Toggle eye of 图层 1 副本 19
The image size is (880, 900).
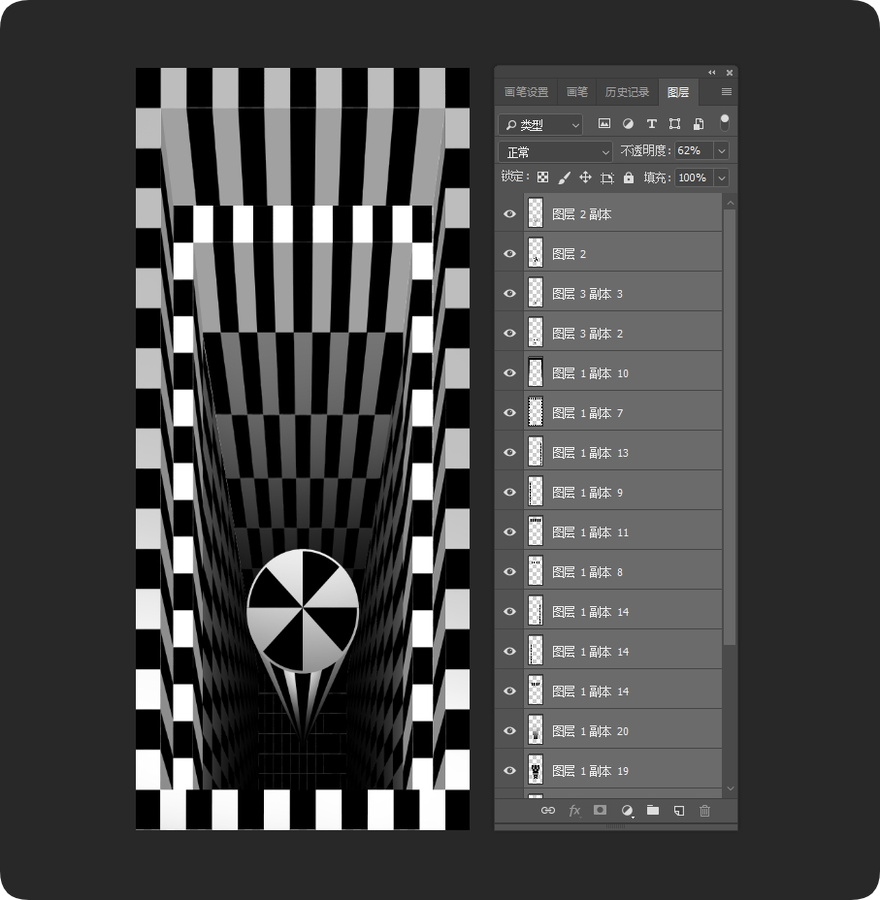[x=510, y=770]
